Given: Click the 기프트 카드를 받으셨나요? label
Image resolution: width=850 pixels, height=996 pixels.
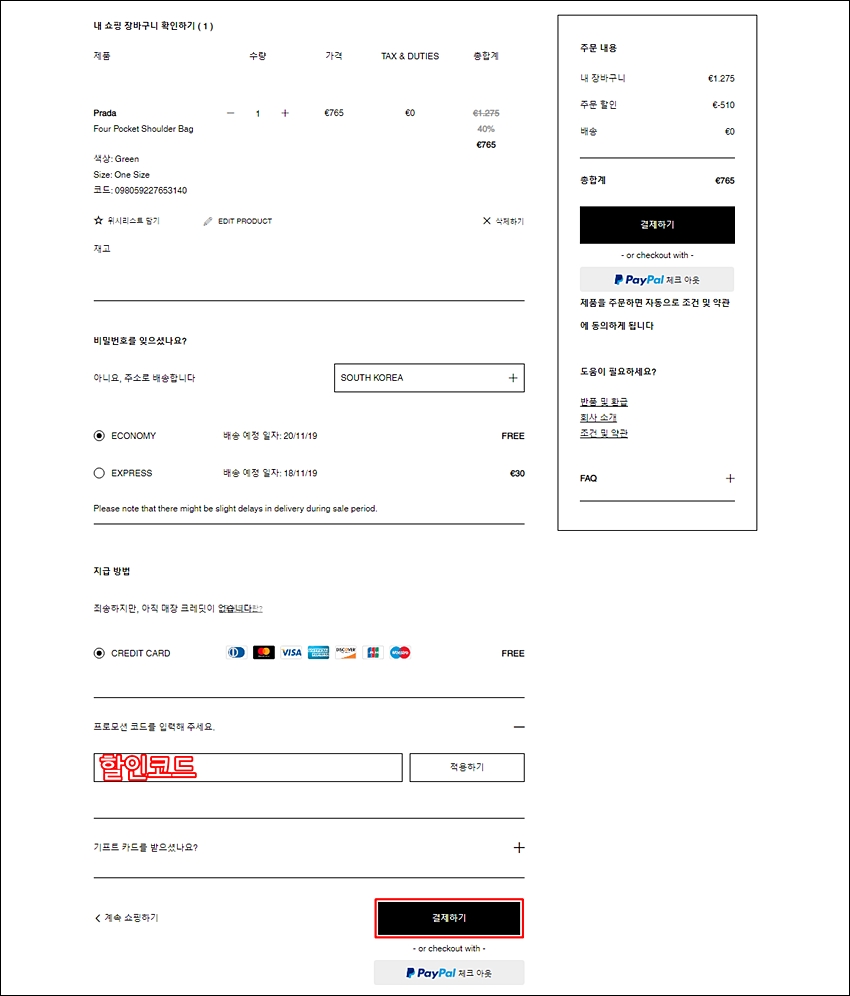Looking at the screenshot, I should point(145,847).
